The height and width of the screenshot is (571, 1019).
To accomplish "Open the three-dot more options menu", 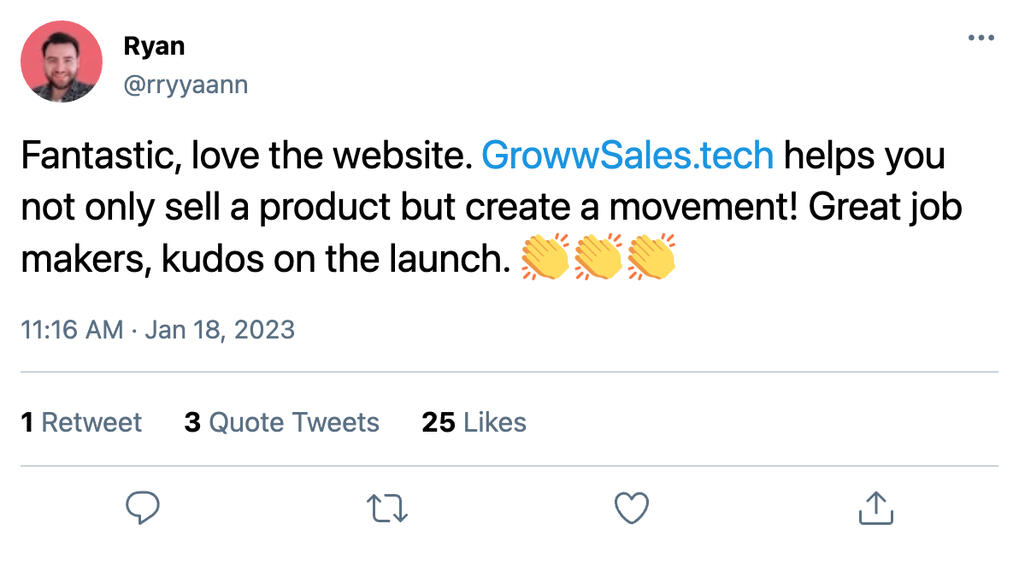I will [x=981, y=38].
